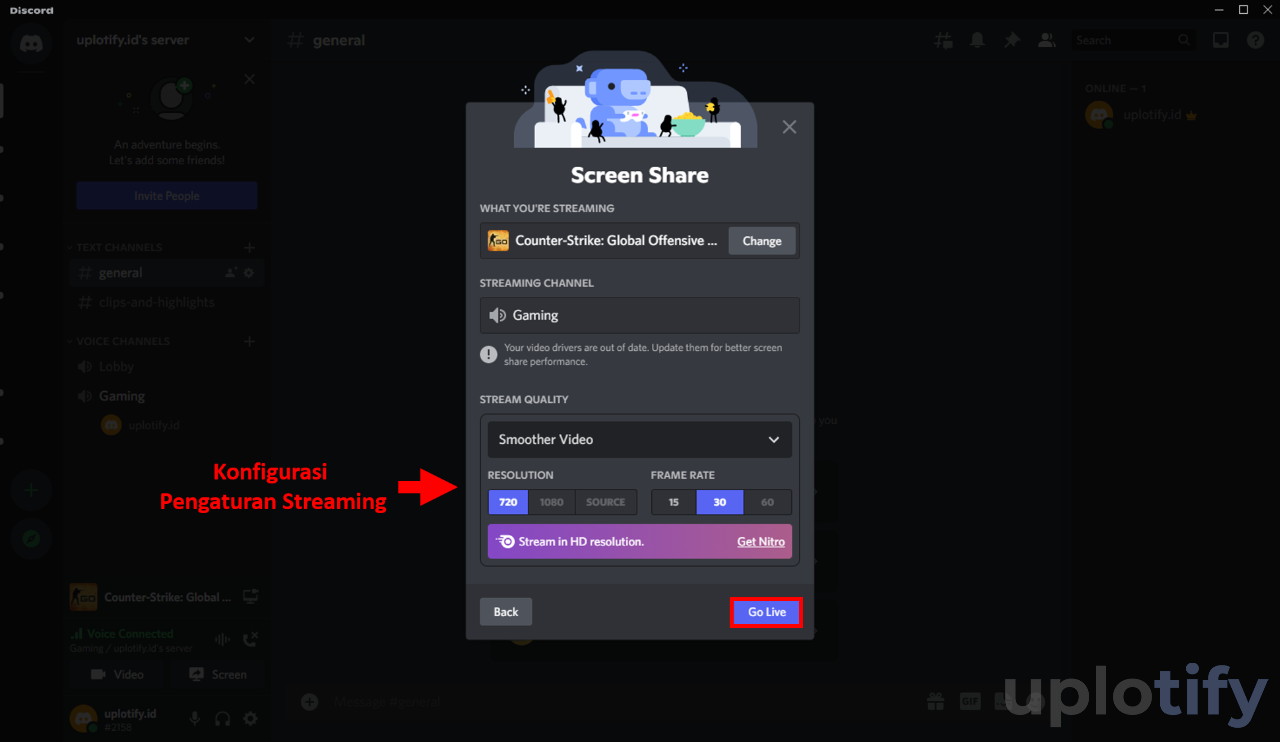Screen dimensions: 1280x742
Task: Click Change to pick another stream source
Action: [x=762, y=241]
